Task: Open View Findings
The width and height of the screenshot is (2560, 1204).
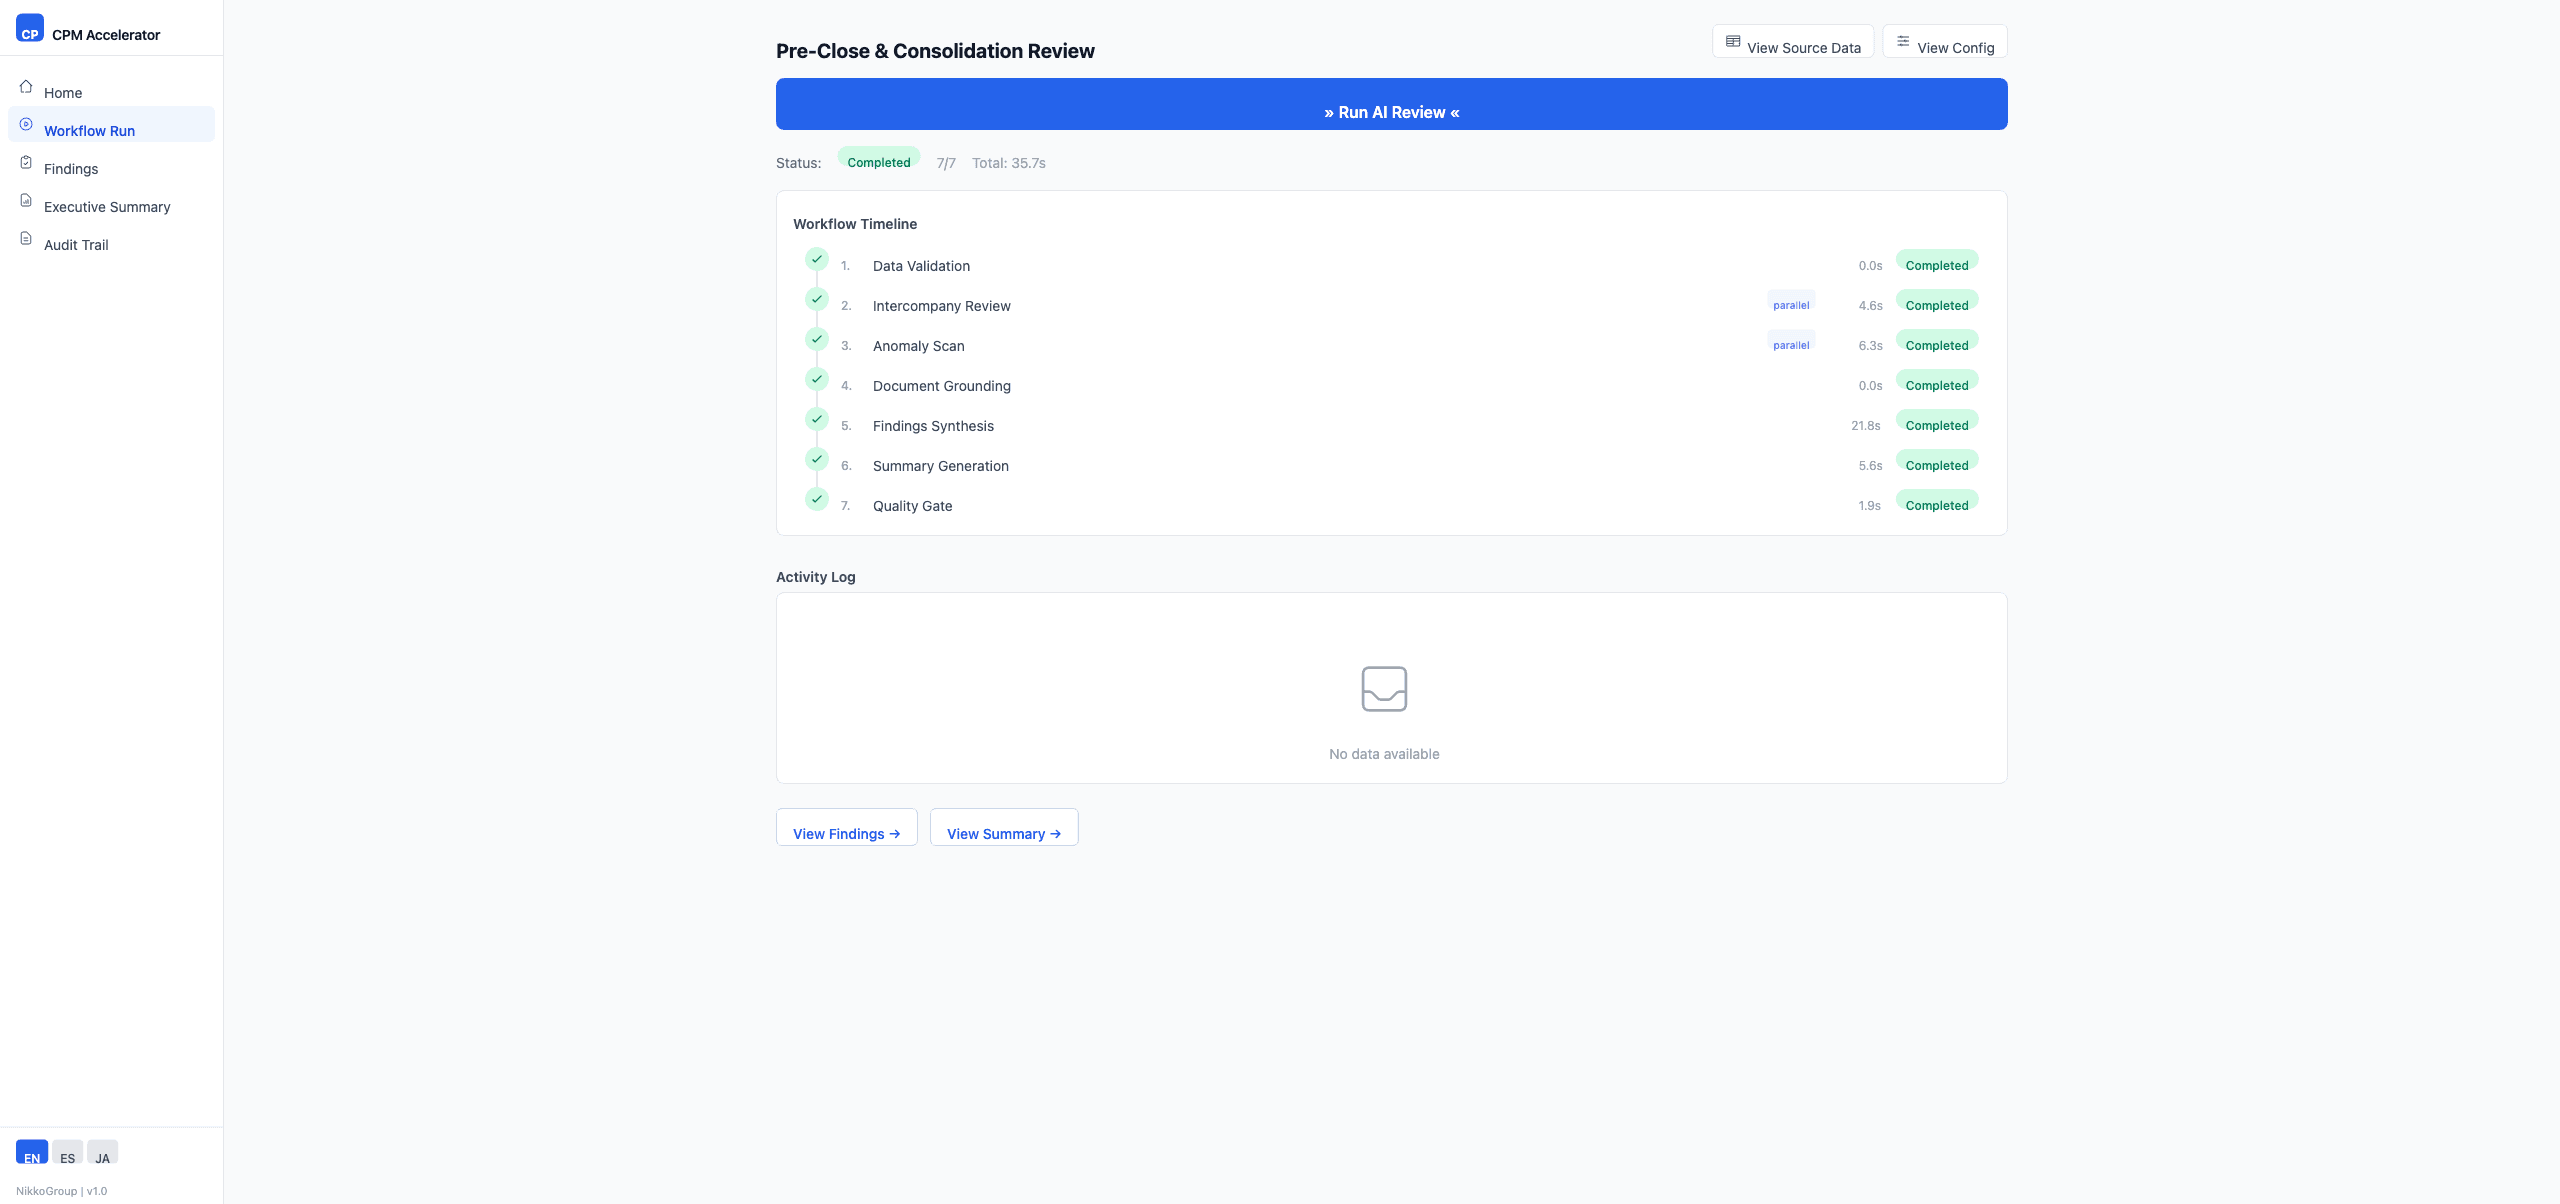Action: click(x=846, y=827)
